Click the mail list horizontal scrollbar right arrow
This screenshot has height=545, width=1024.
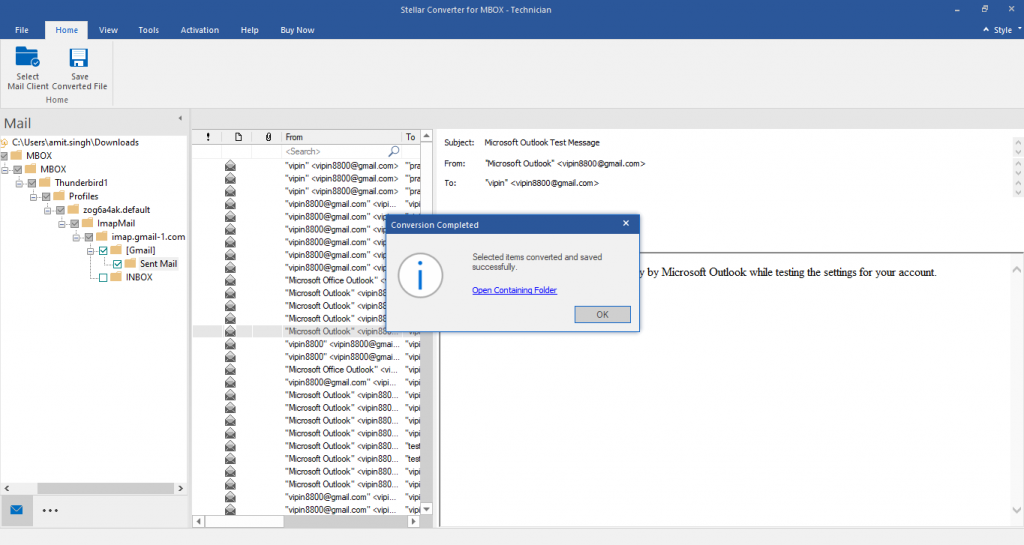point(413,522)
